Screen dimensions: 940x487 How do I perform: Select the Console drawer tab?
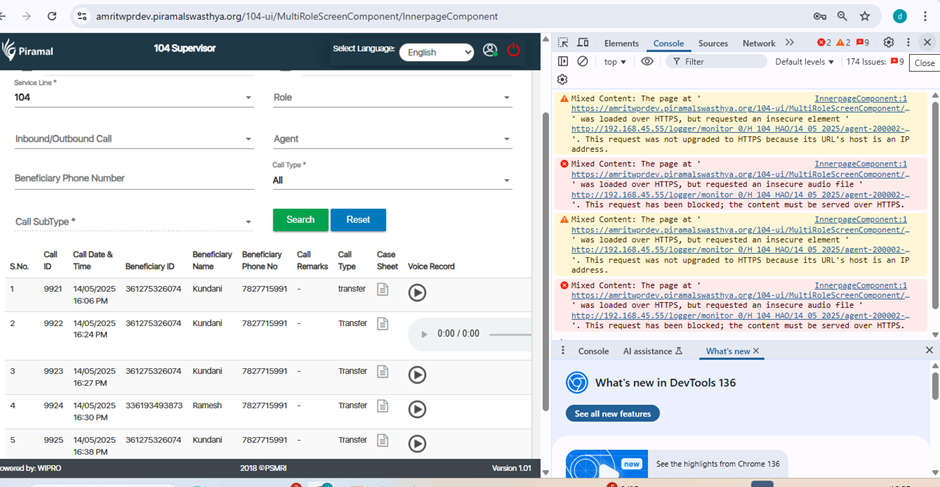[593, 351]
